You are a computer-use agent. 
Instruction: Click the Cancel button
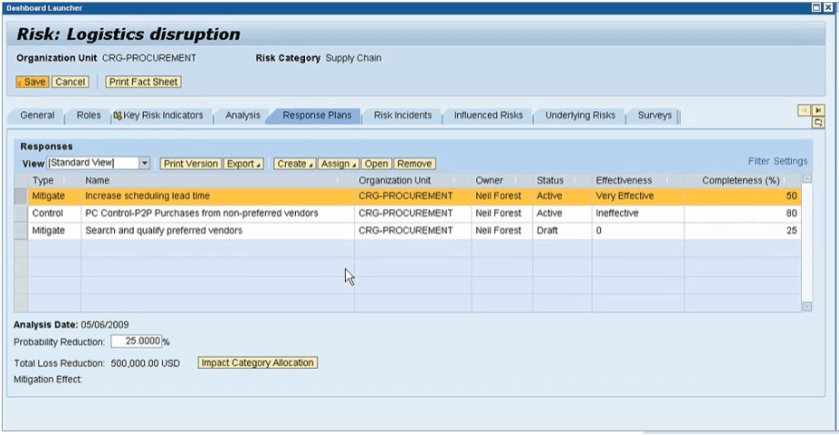click(70, 82)
